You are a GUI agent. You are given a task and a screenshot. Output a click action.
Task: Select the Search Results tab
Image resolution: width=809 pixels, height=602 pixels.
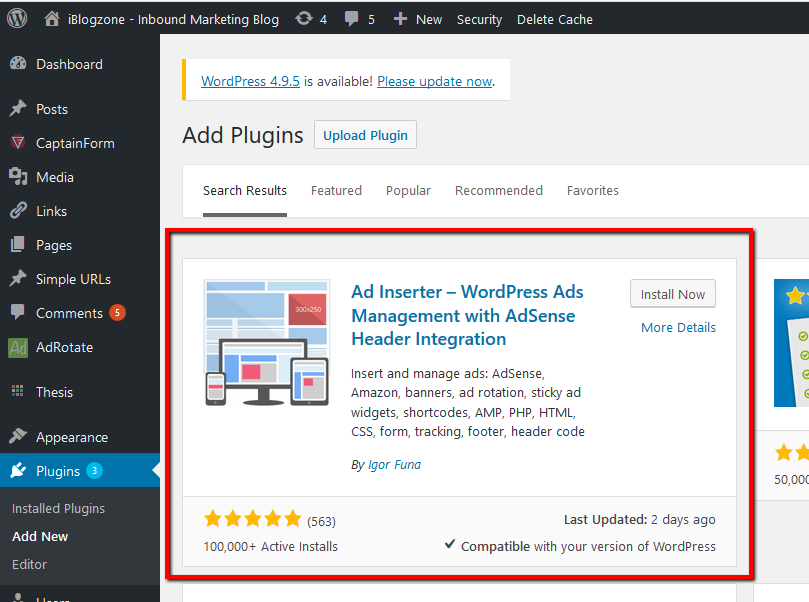pyautogui.click(x=245, y=190)
